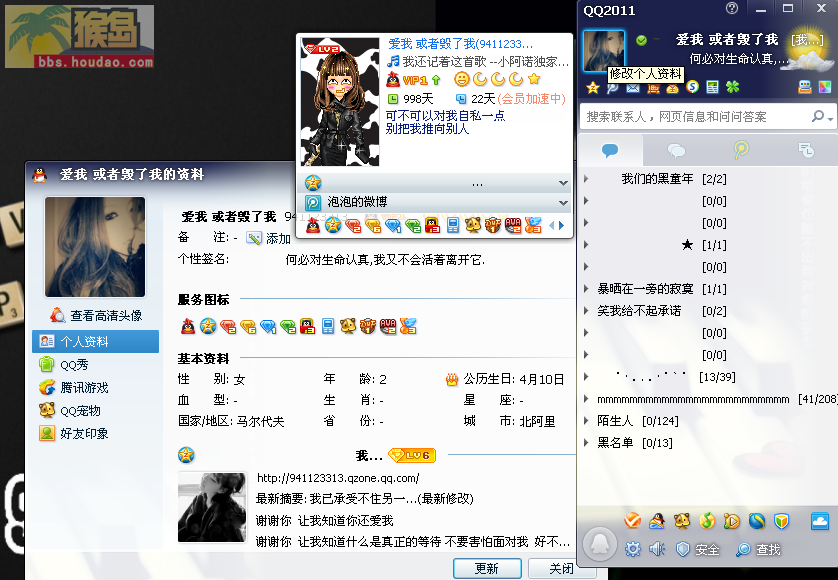This screenshot has width=838, height=580.
Task: Open Tencent news page icon
Action: pyautogui.click(x=712, y=87)
